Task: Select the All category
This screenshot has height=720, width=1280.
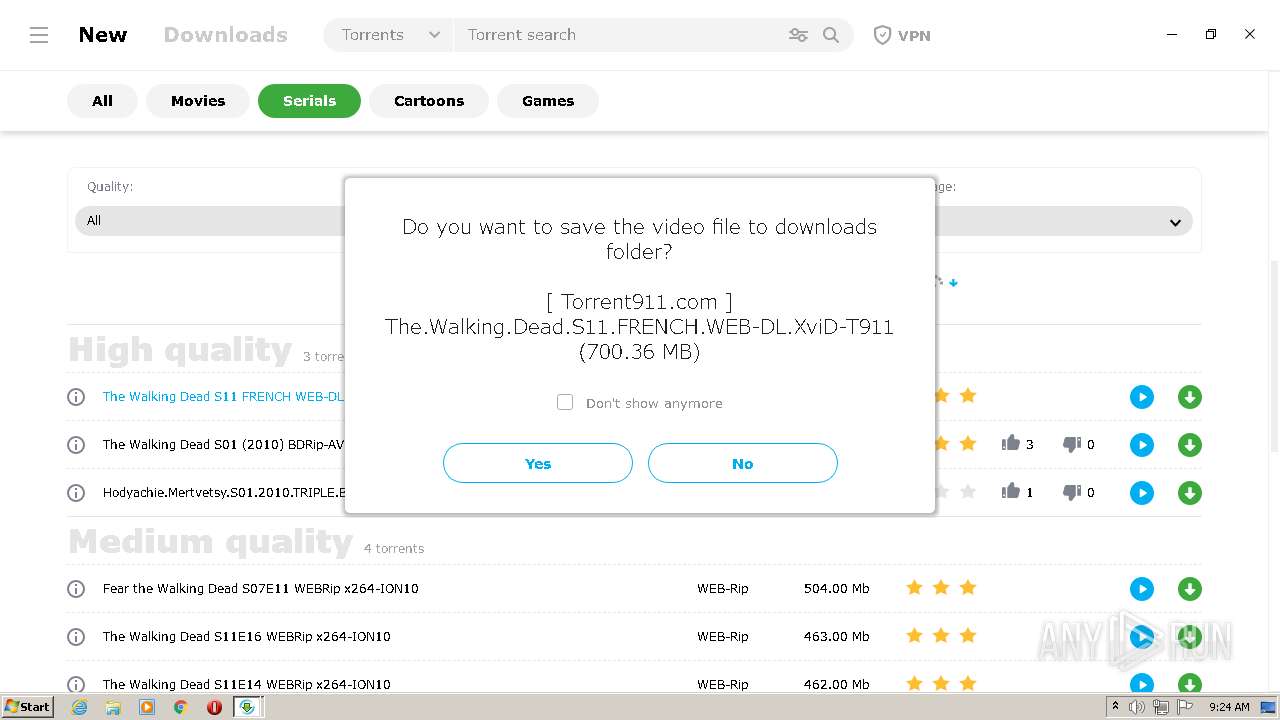Action: [x=102, y=101]
